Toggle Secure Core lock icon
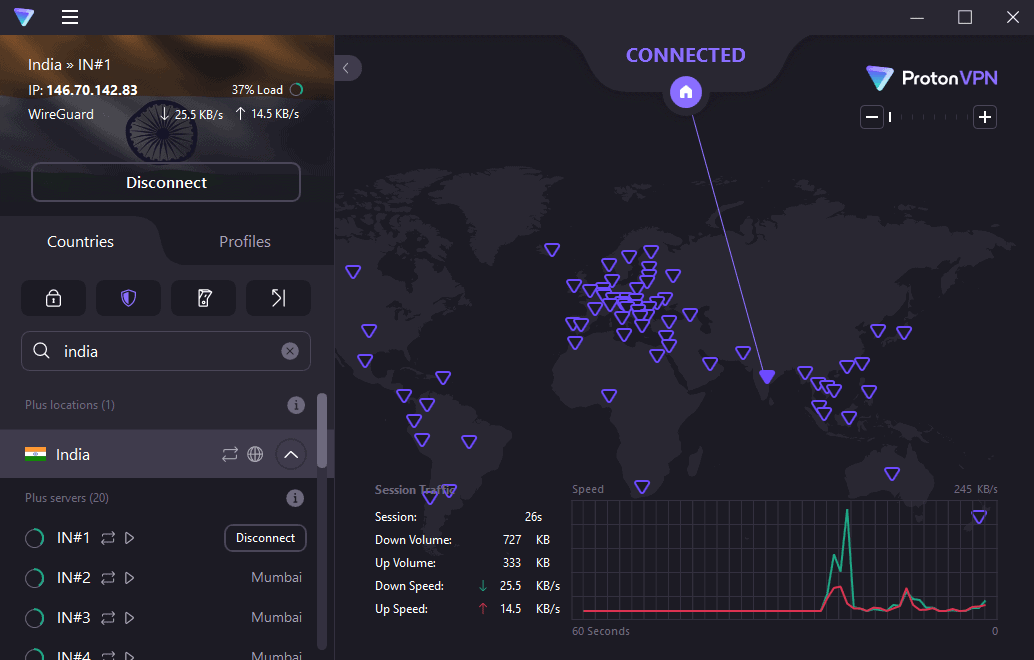1034x660 pixels. coord(53,298)
